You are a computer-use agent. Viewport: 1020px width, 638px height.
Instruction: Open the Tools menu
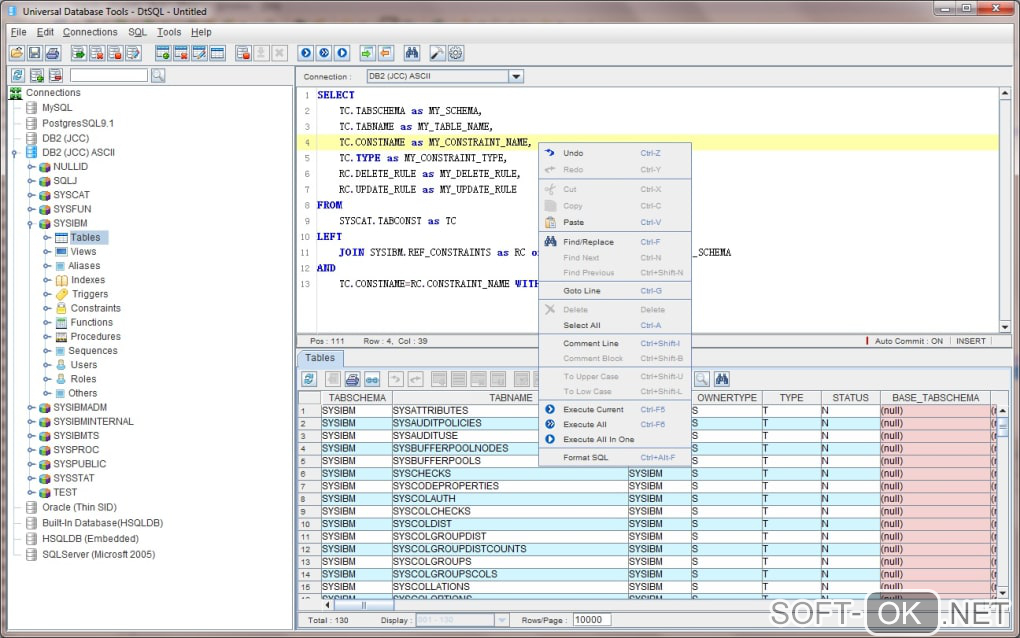tap(169, 32)
